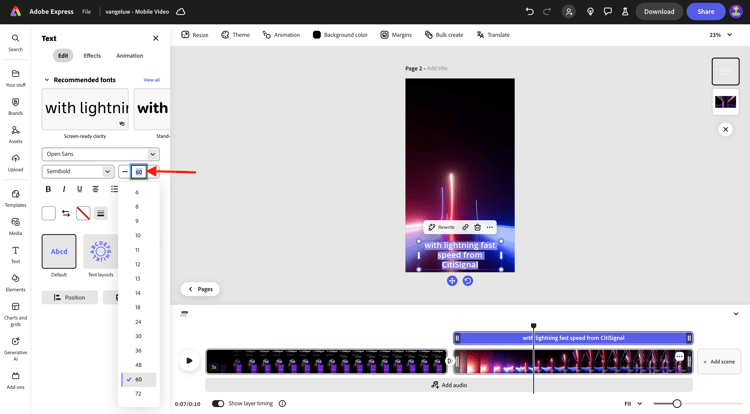Screen dimensions: 750x414
Task: Open the File menu
Action: 86,11
